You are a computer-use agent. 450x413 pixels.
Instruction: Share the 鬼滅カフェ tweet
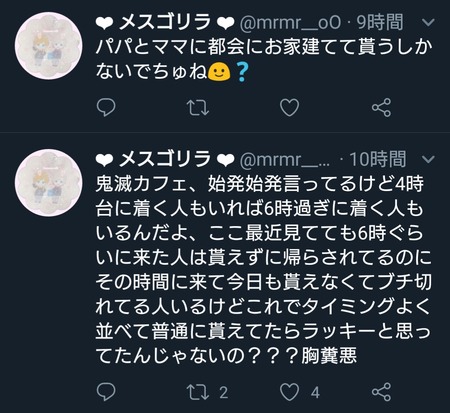point(381,392)
